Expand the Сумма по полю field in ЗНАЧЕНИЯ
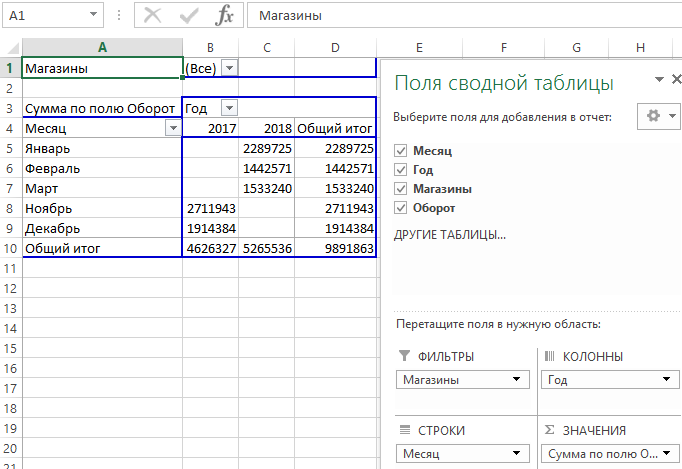This screenshot has height=469, width=682. tap(666, 453)
